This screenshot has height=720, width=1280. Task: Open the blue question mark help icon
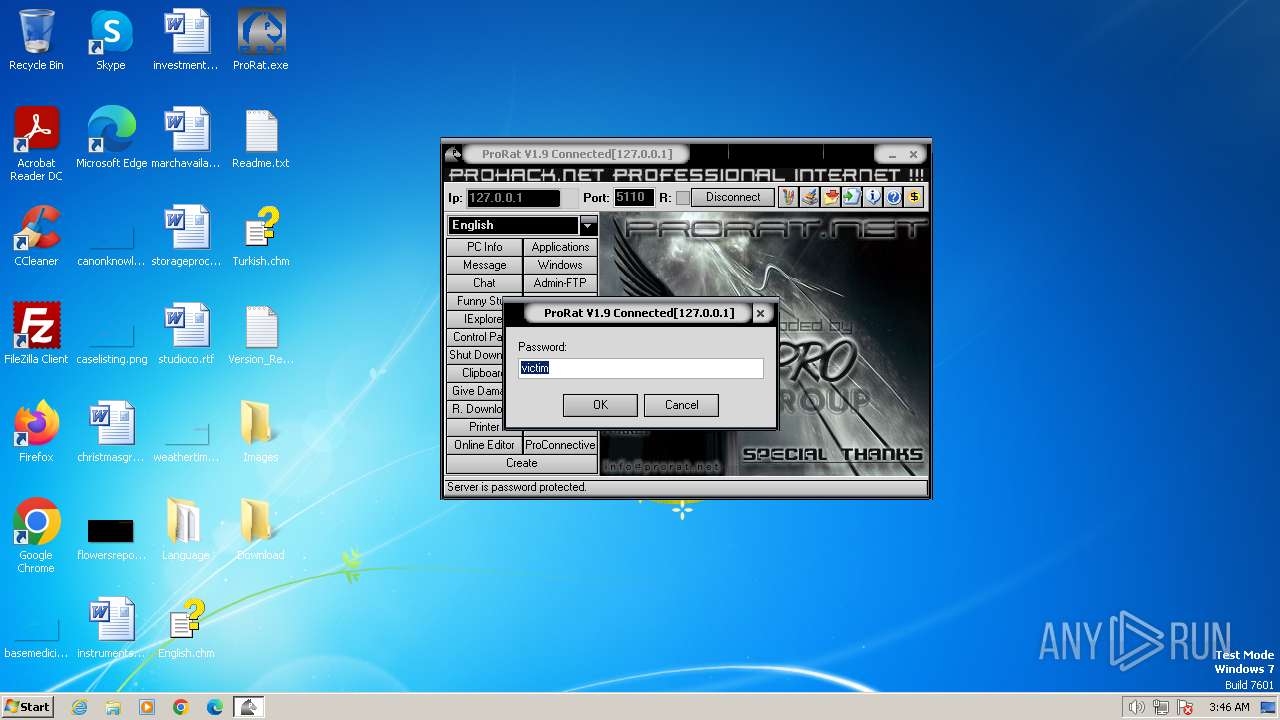[893, 197]
